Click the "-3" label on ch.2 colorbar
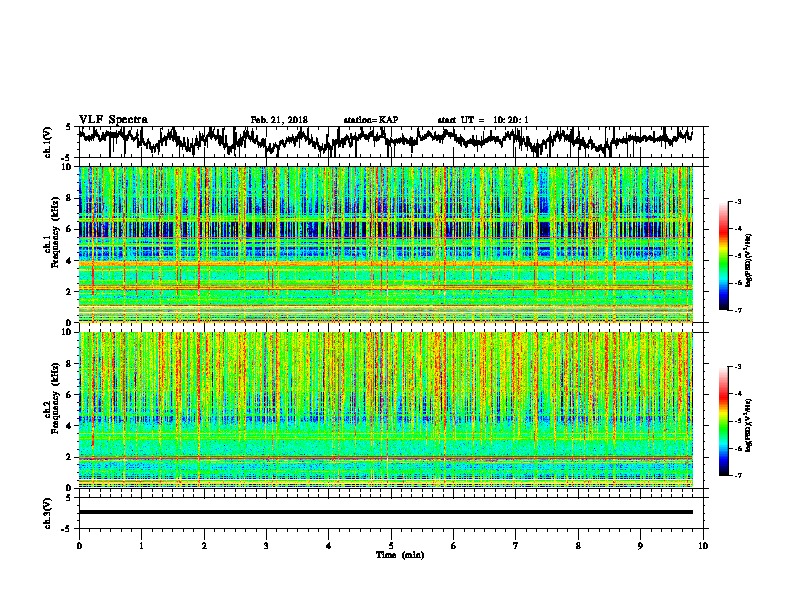This screenshot has width=792, height=612. [x=737, y=367]
